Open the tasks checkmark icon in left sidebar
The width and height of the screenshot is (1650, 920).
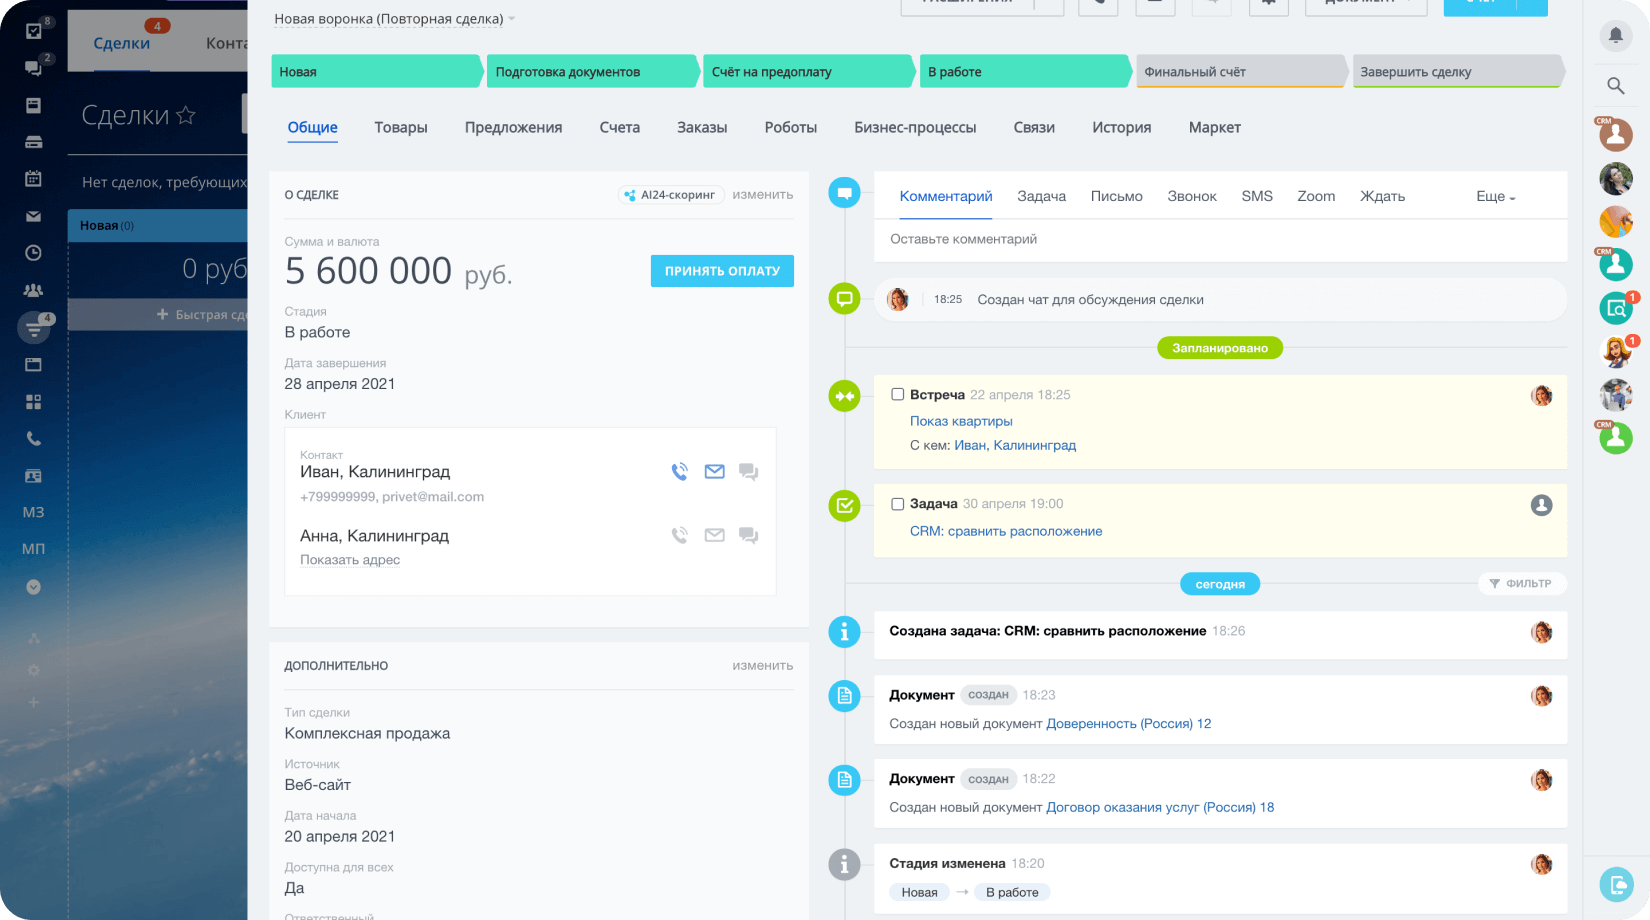[x=33, y=31]
